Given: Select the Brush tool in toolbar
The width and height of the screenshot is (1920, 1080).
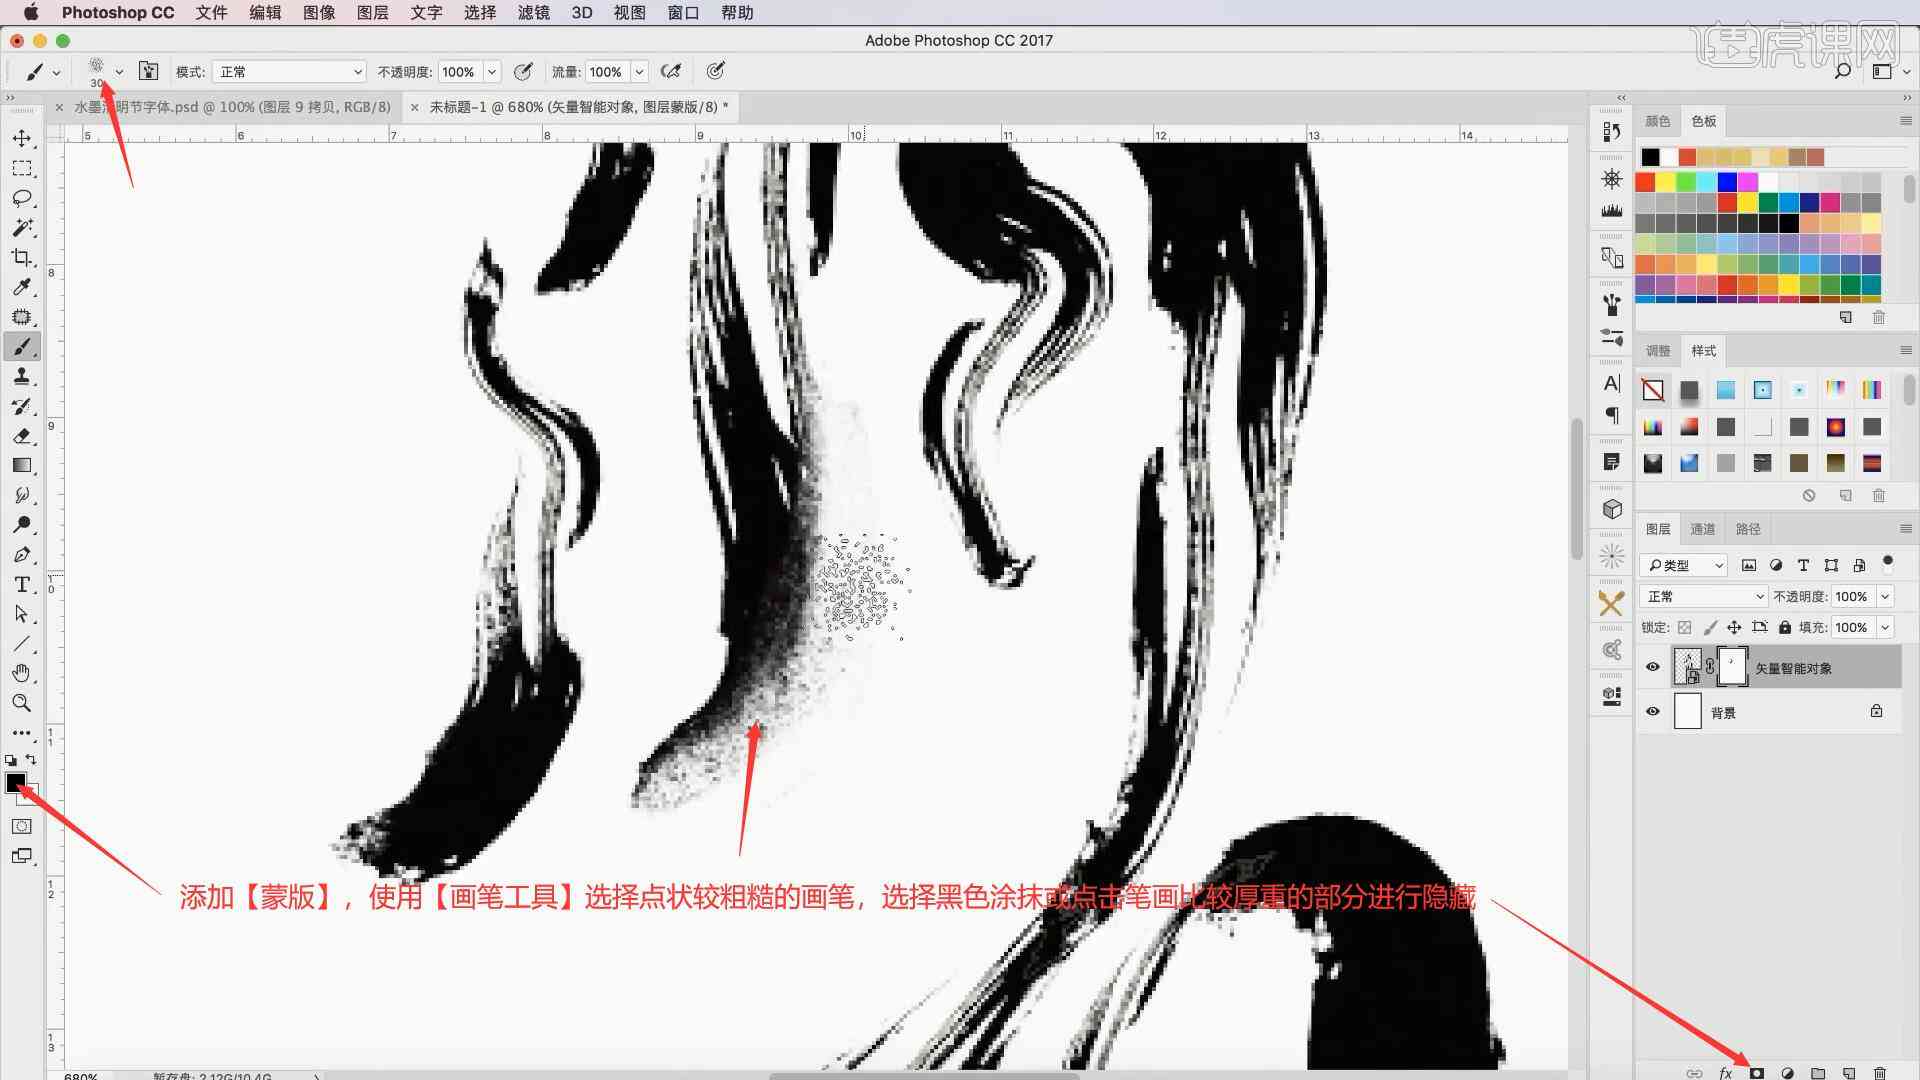Looking at the screenshot, I should coord(22,347).
